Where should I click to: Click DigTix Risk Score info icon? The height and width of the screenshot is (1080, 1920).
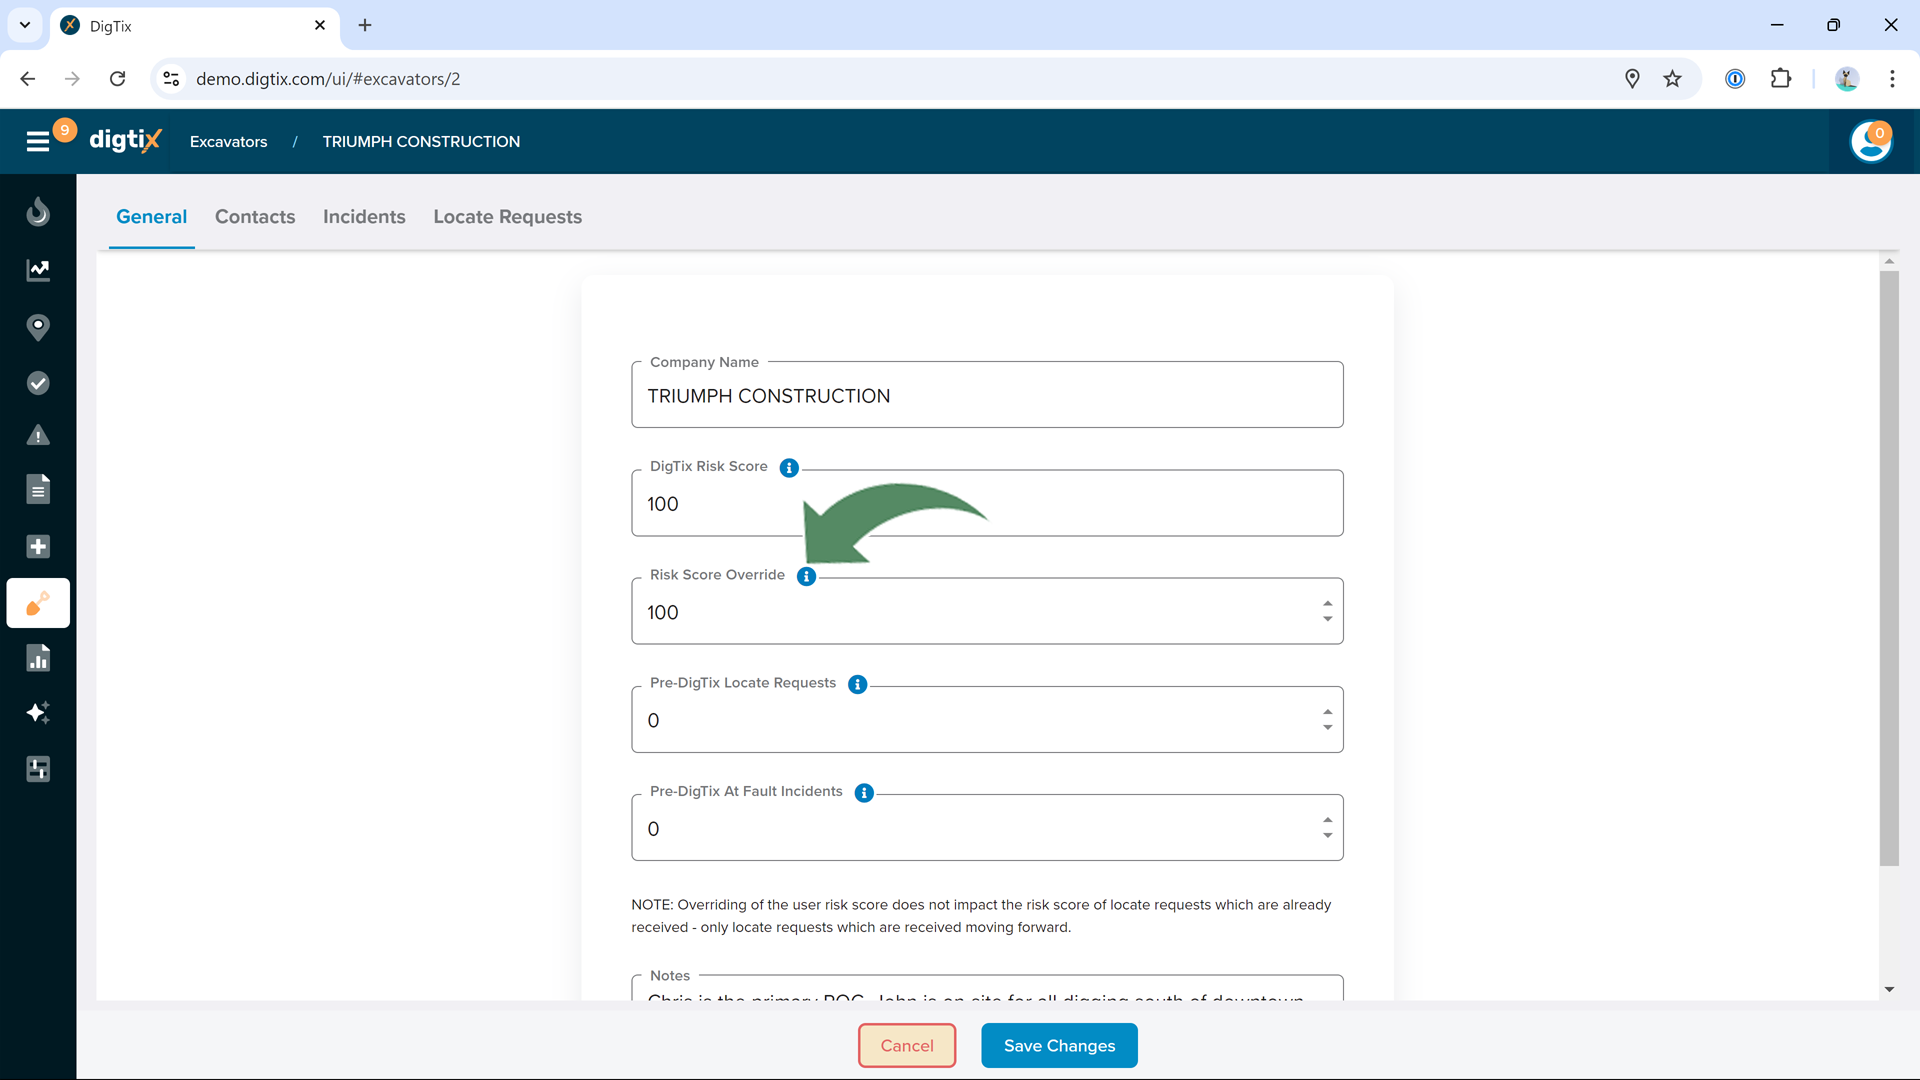coord(789,468)
